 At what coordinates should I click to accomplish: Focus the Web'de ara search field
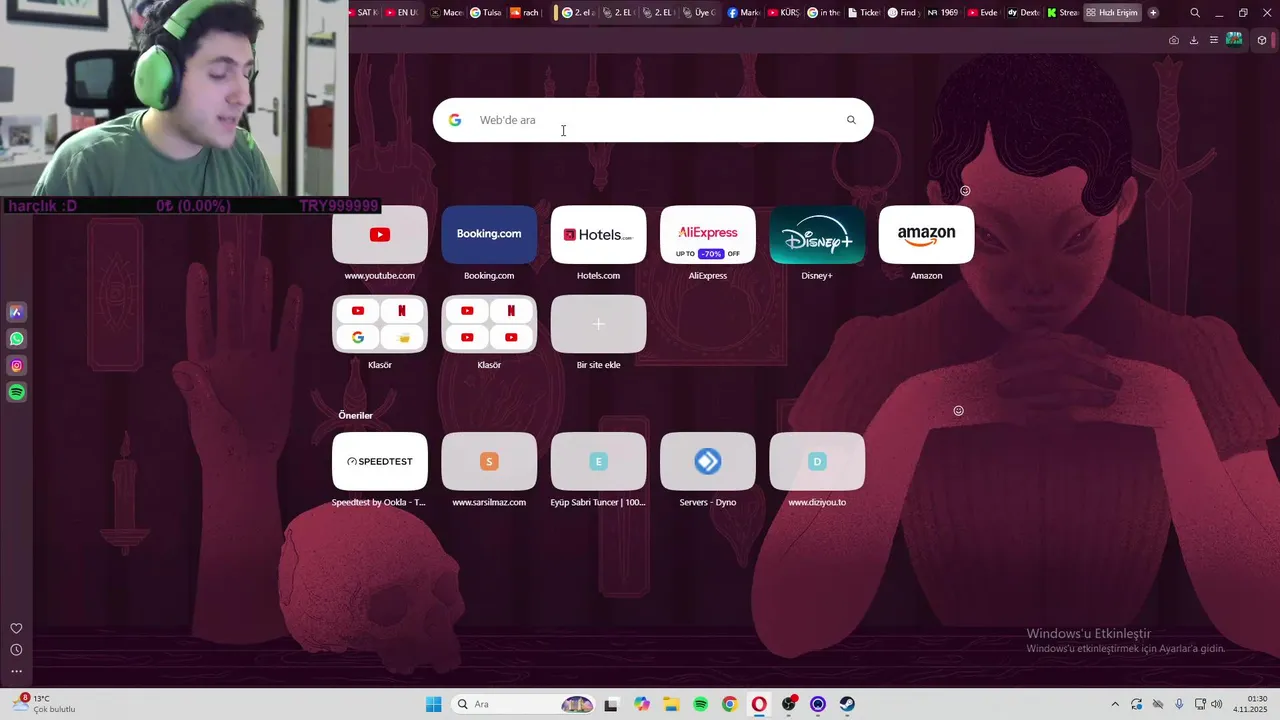(x=653, y=120)
